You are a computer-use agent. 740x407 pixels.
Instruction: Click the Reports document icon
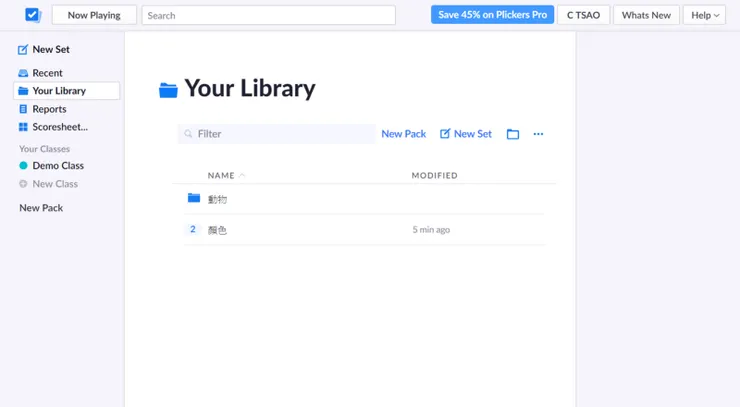click(x=23, y=109)
